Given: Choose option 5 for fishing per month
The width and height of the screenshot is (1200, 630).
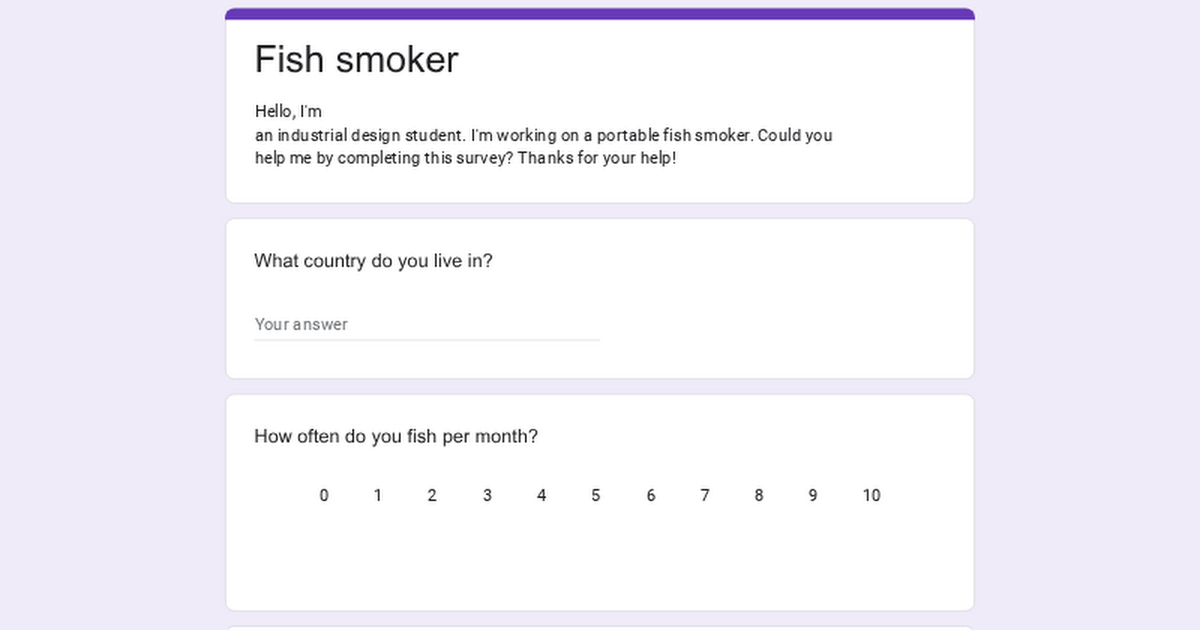Looking at the screenshot, I should coord(596,496).
